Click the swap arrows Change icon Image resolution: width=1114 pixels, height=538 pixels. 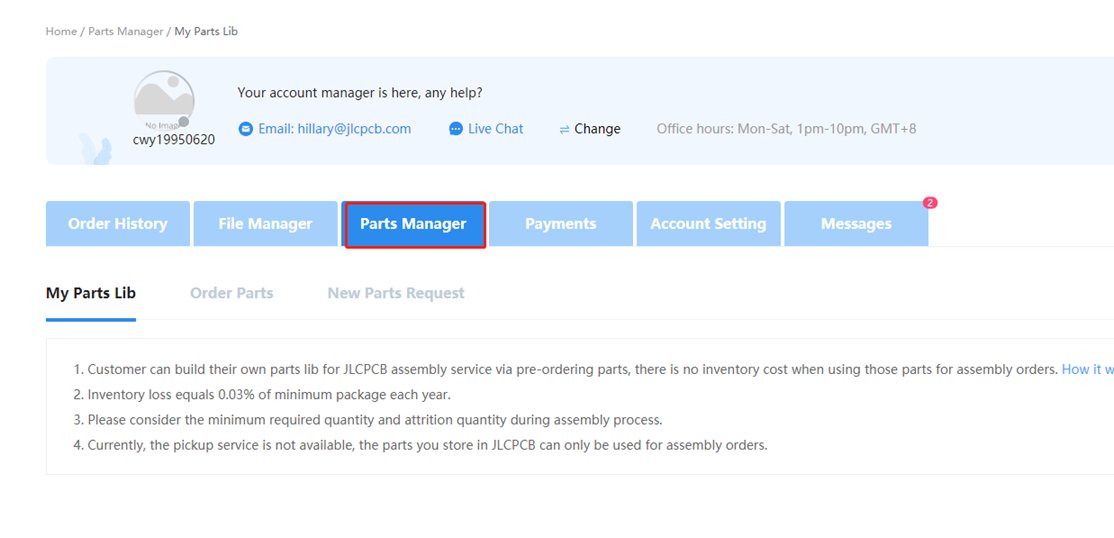pos(564,129)
